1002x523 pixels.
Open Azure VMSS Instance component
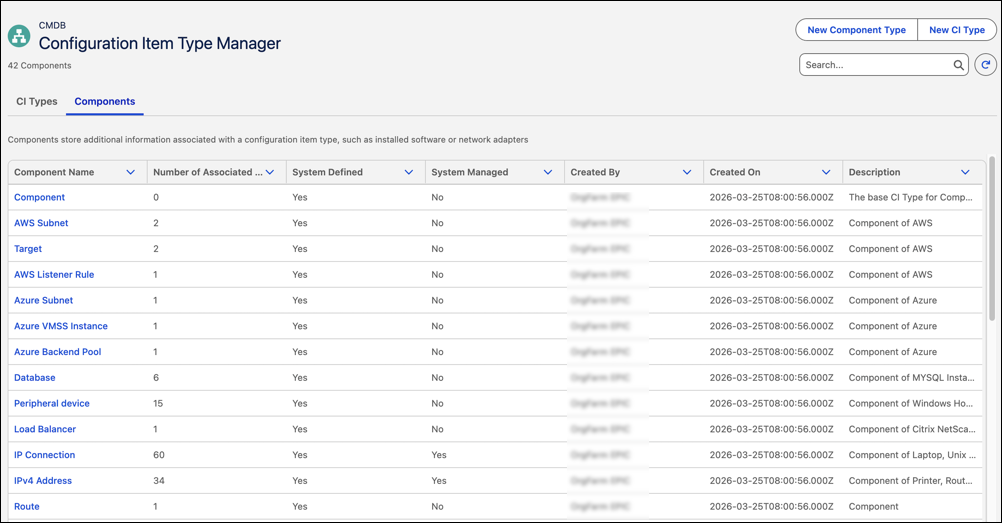click(61, 325)
